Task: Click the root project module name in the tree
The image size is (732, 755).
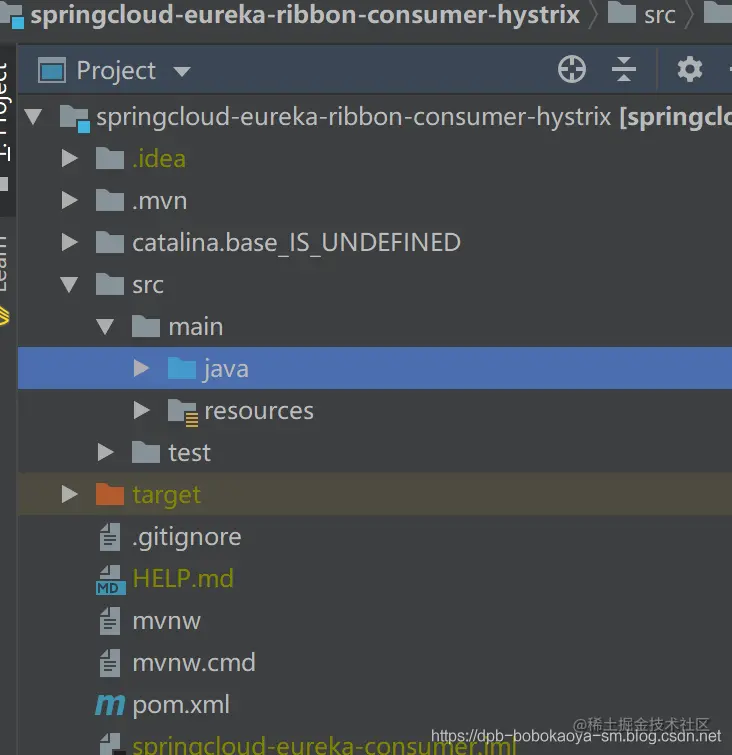Action: [x=353, y=117]
